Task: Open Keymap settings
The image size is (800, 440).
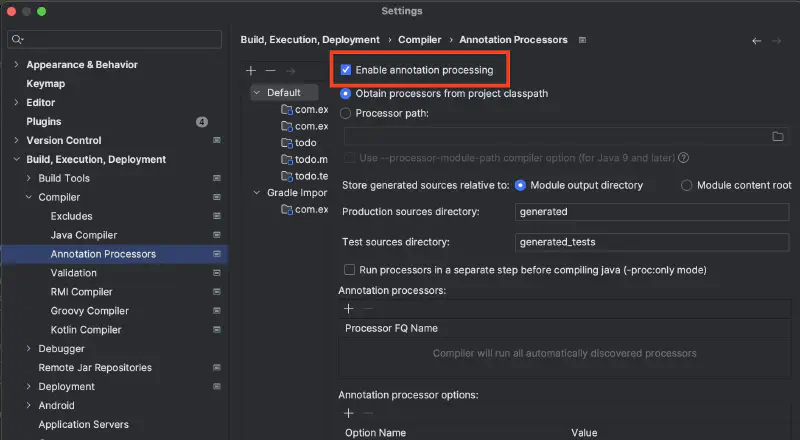Action: (45, 84)
